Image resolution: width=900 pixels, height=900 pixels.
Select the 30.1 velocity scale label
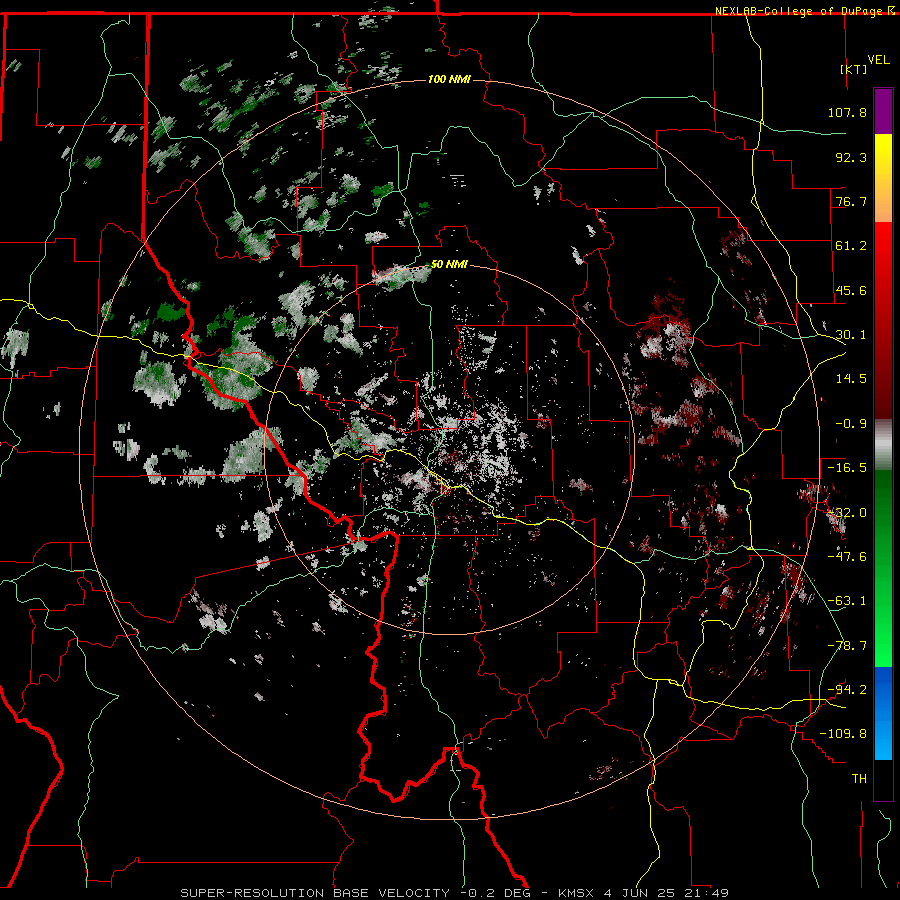851,335
